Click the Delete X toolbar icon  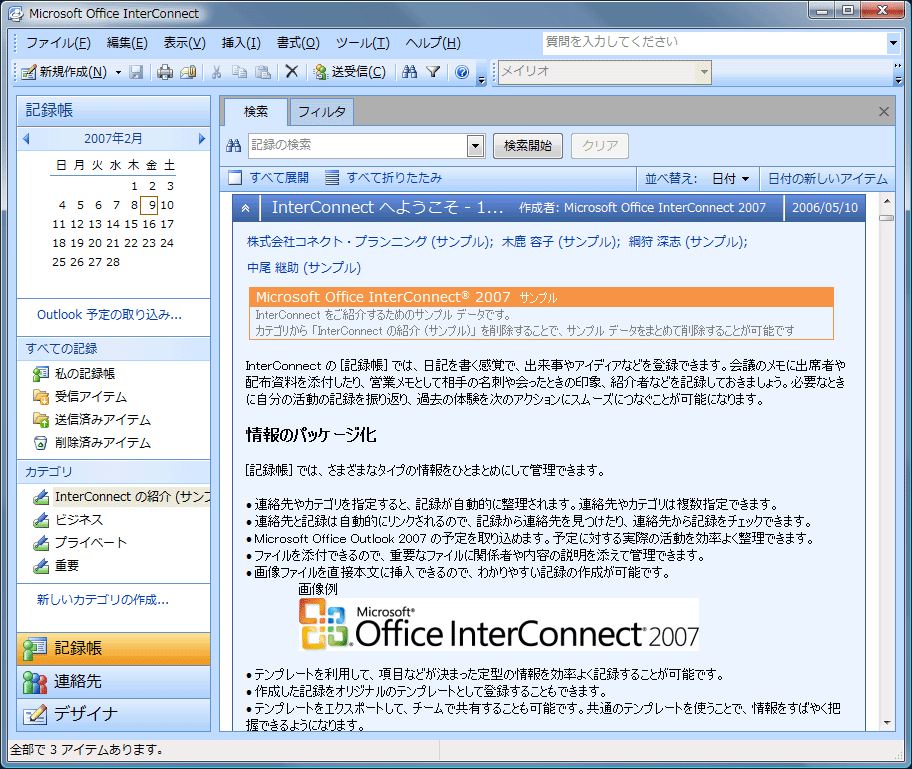[292, 72]
